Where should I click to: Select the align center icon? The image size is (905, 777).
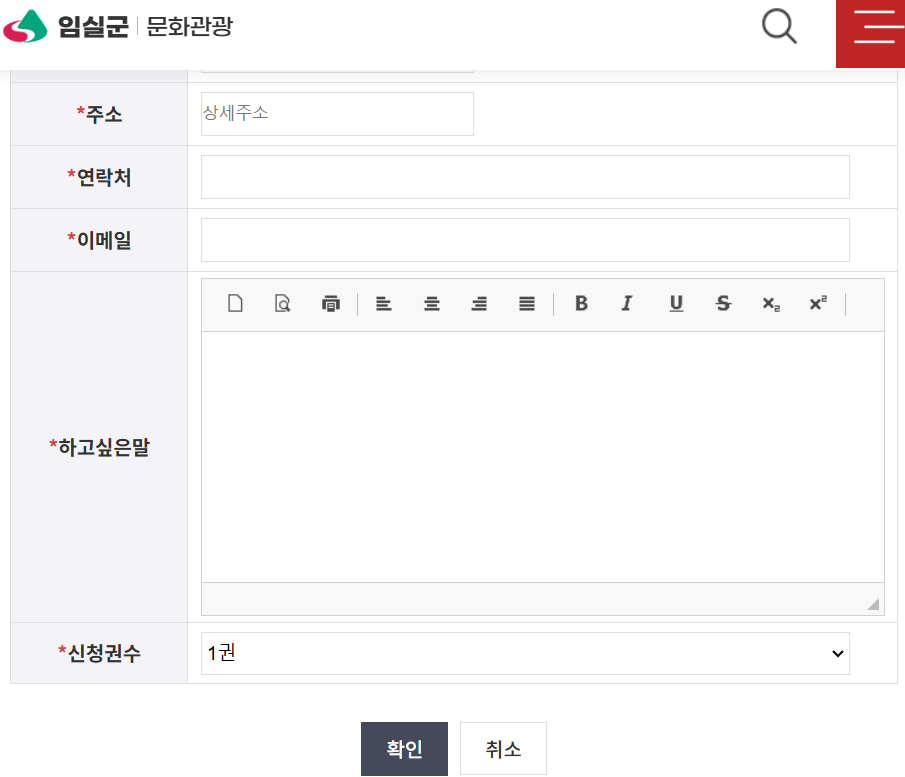tap(431, 304)
